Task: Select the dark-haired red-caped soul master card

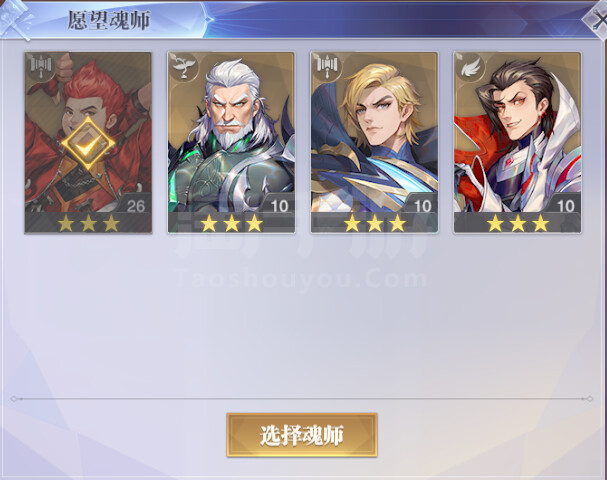Action: (x=518, y=142)
